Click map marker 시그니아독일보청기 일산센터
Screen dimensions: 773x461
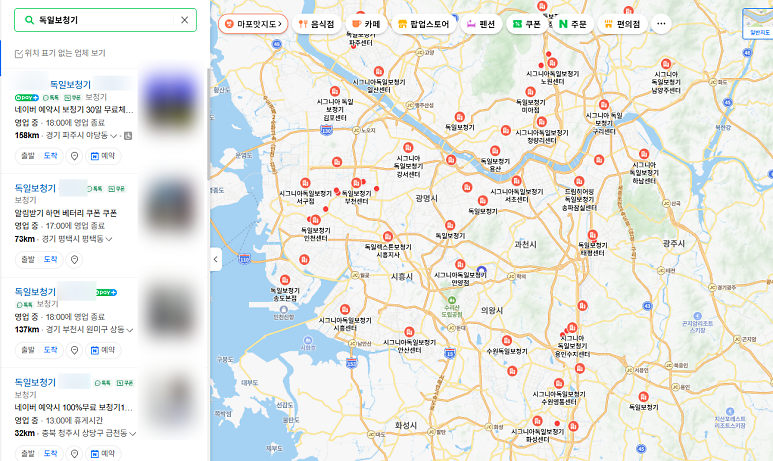click(x=379, y=72)
